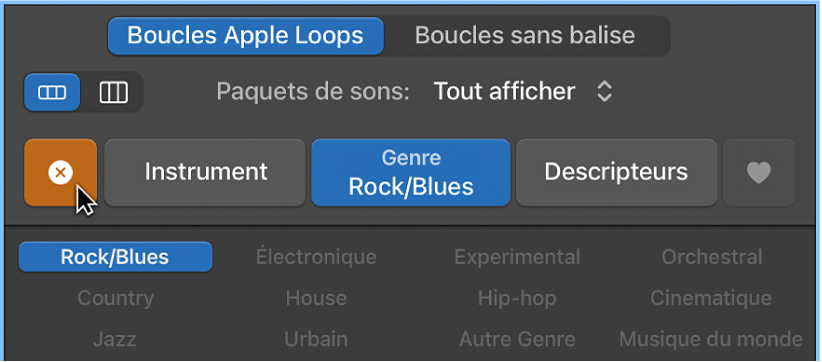Screen dimensions: 822x362
Task: Pick the Orchestral genre keyword
Action: point(711,257)
